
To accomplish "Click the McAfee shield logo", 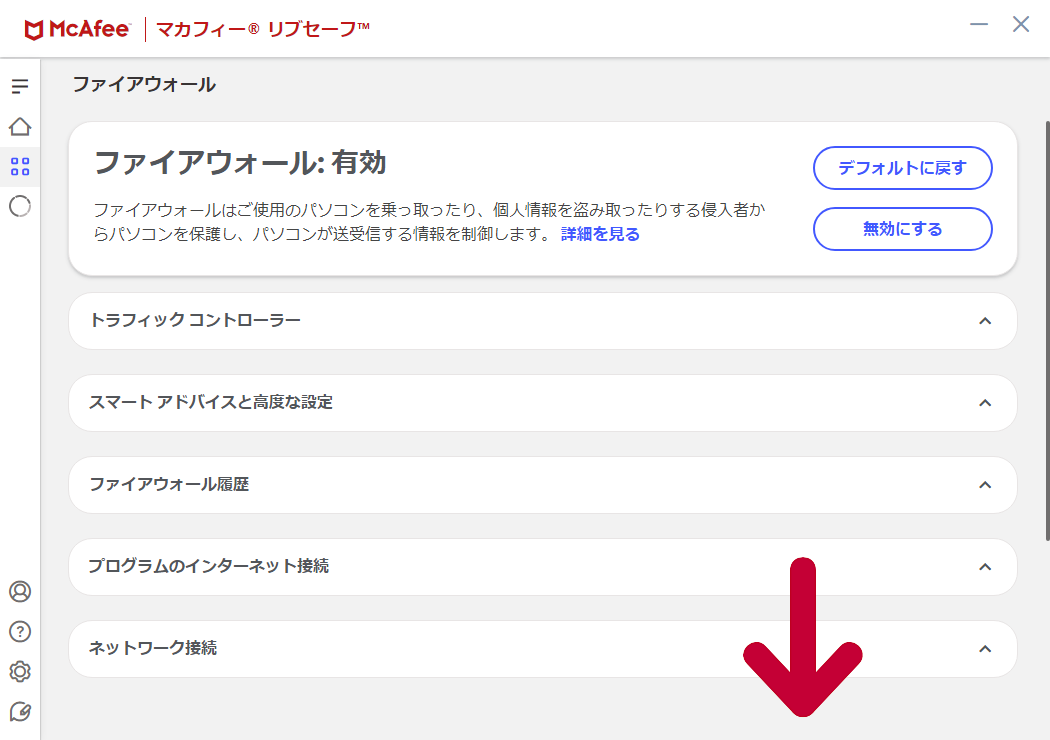I will pyautogui.click(x=35, y=30).
